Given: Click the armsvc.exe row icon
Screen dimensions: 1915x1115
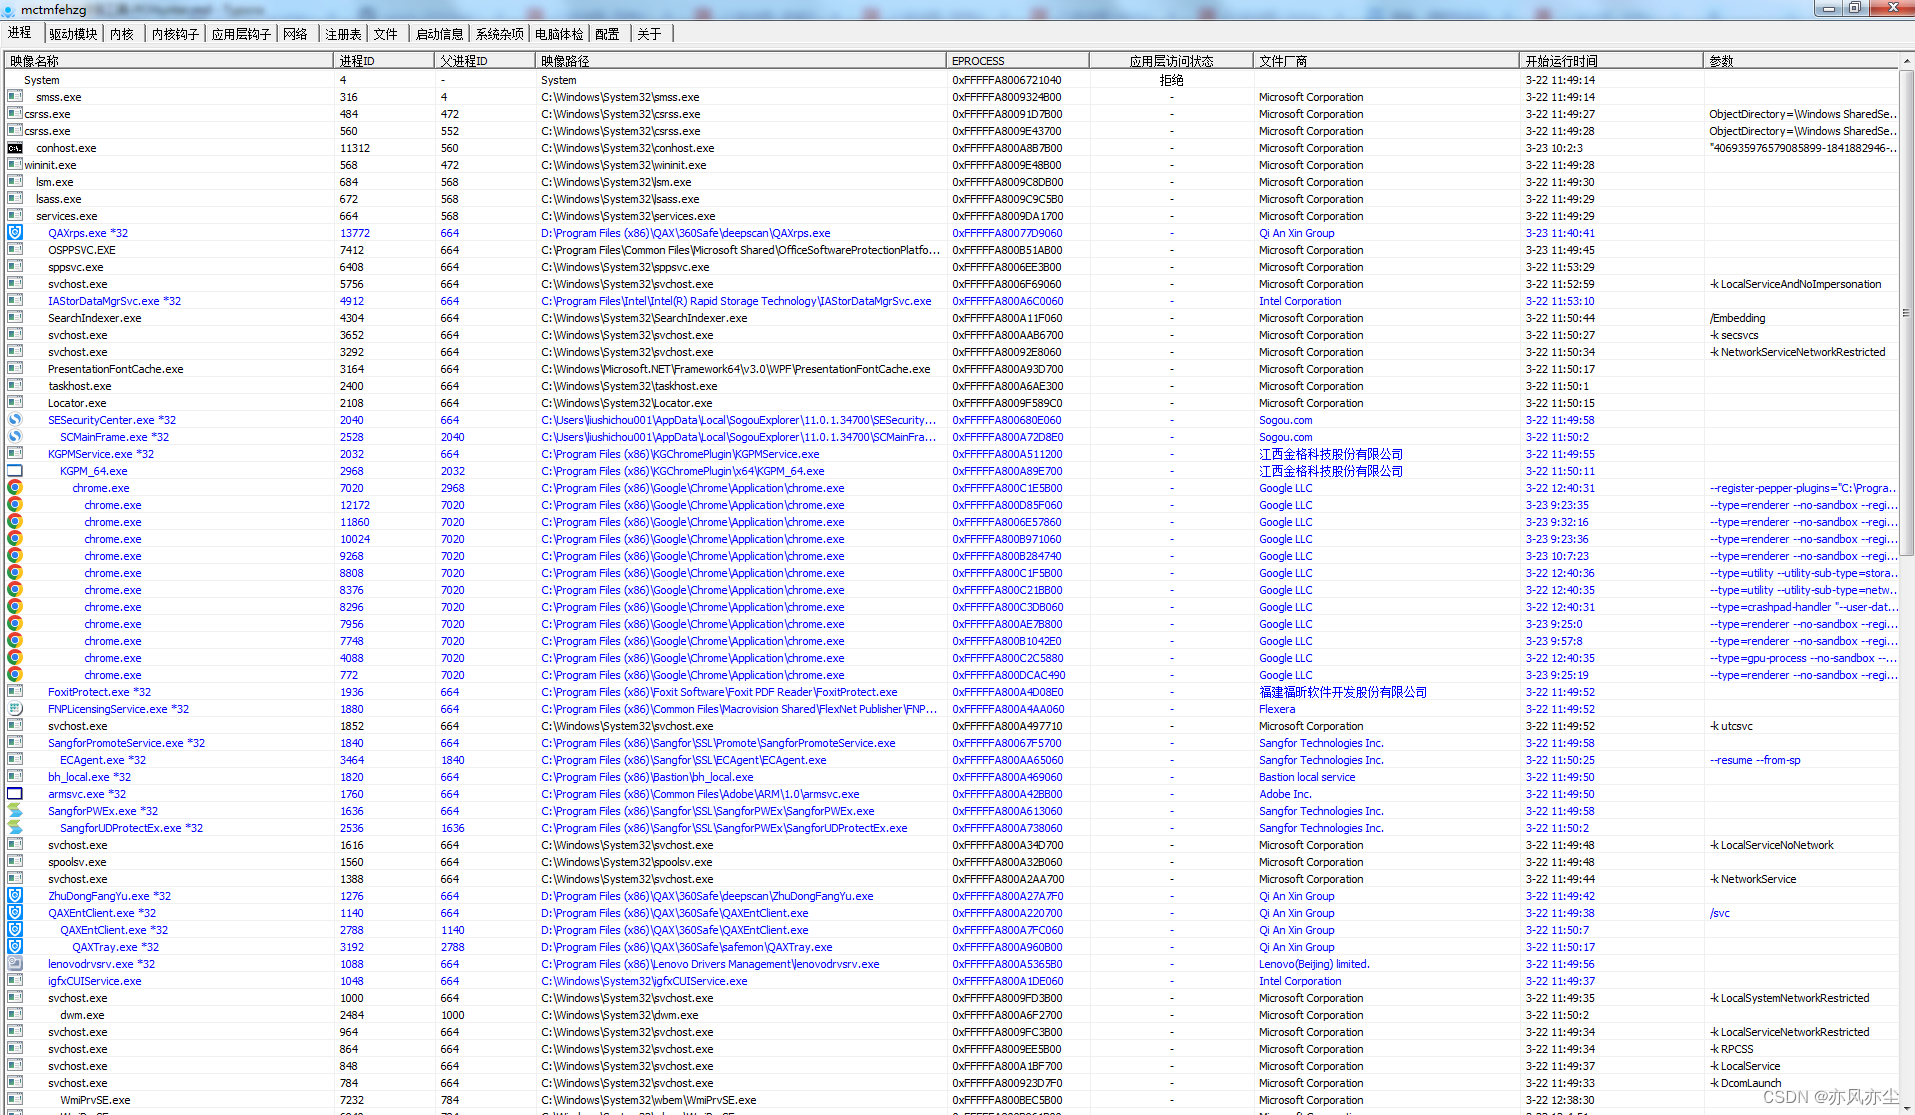Looking at the screenshot, I should tap(15, 794).
